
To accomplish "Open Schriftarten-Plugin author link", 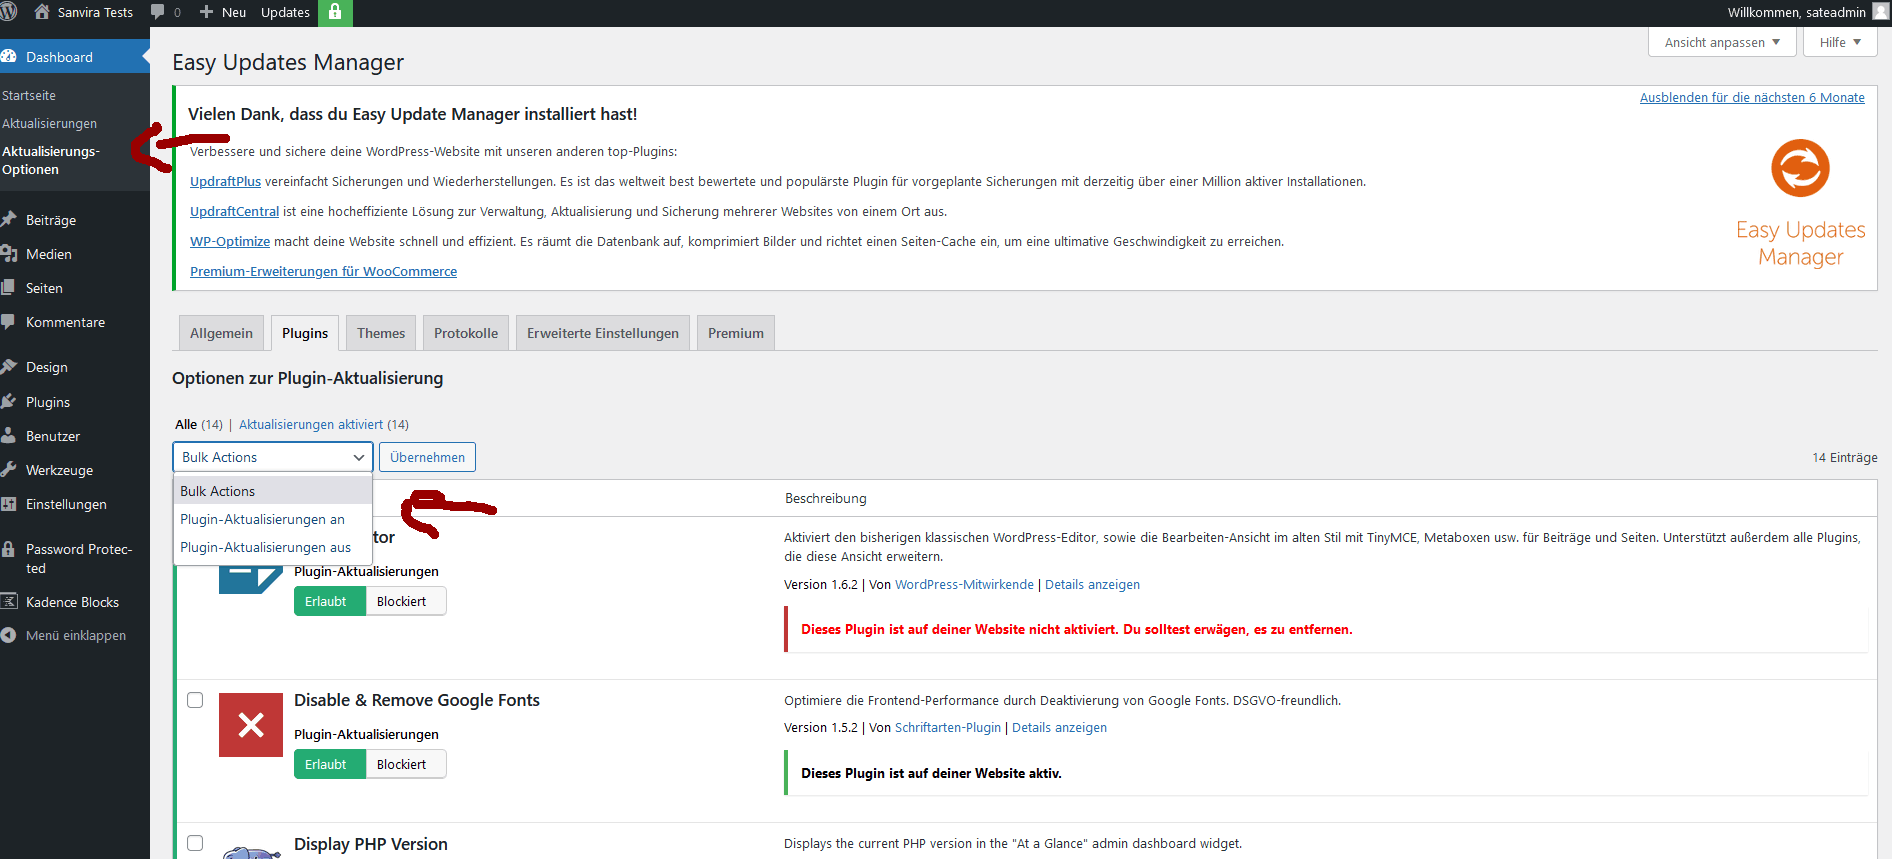I will pos(948,727).
